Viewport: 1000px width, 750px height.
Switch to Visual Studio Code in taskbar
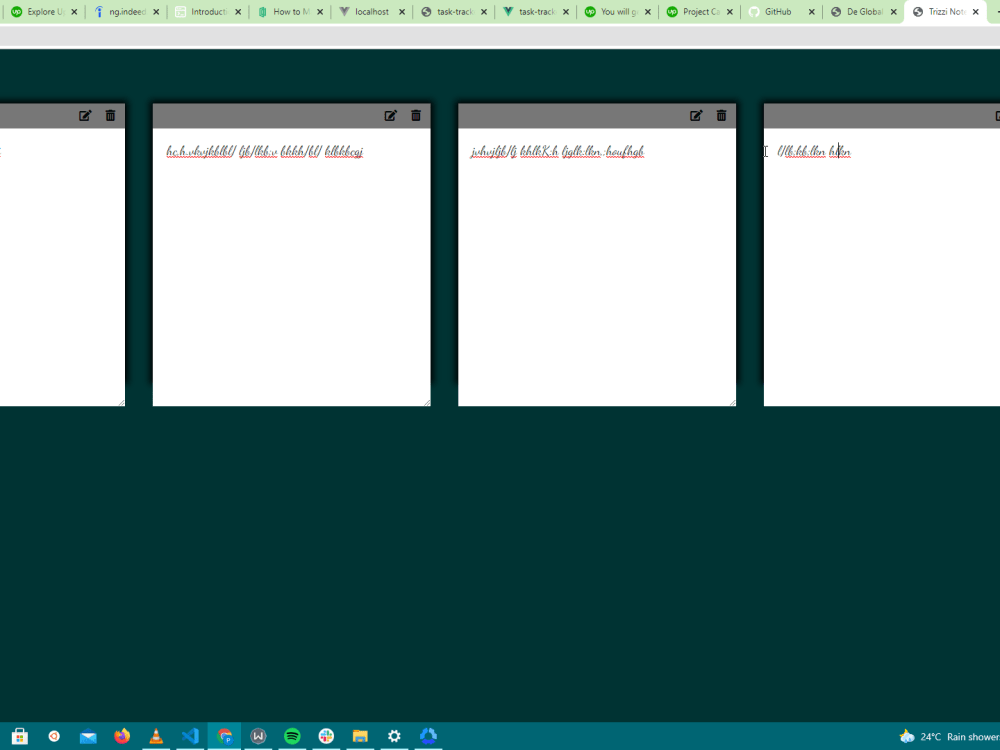pos(190,736)
